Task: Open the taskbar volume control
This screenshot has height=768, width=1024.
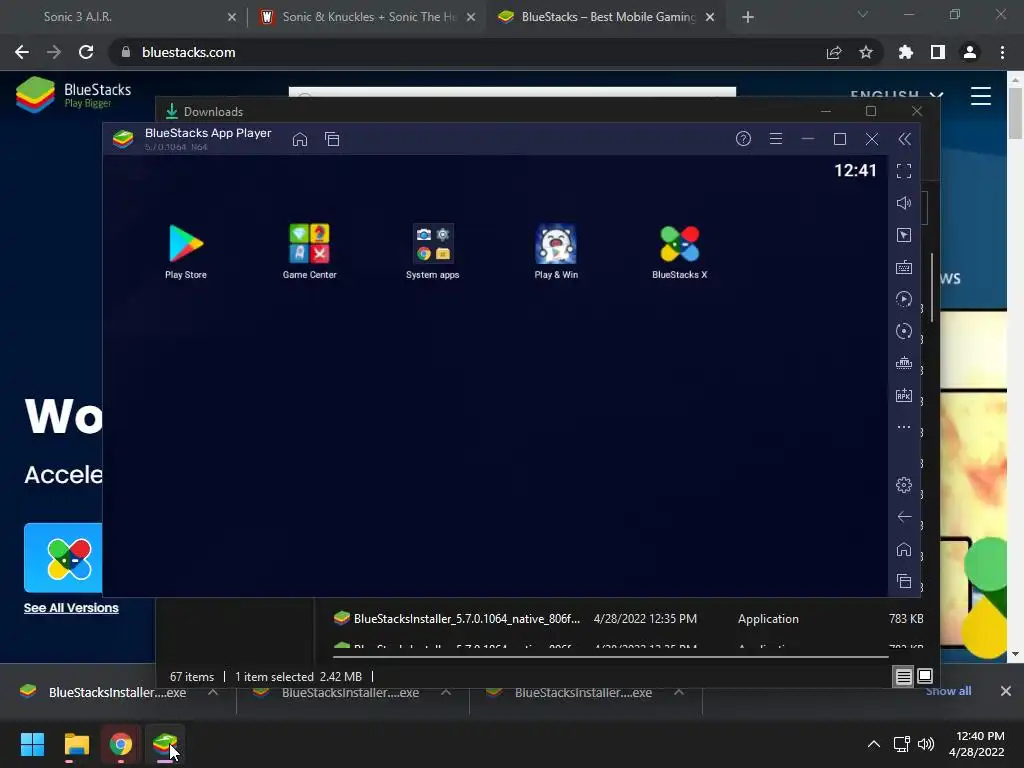Action: 926,744
